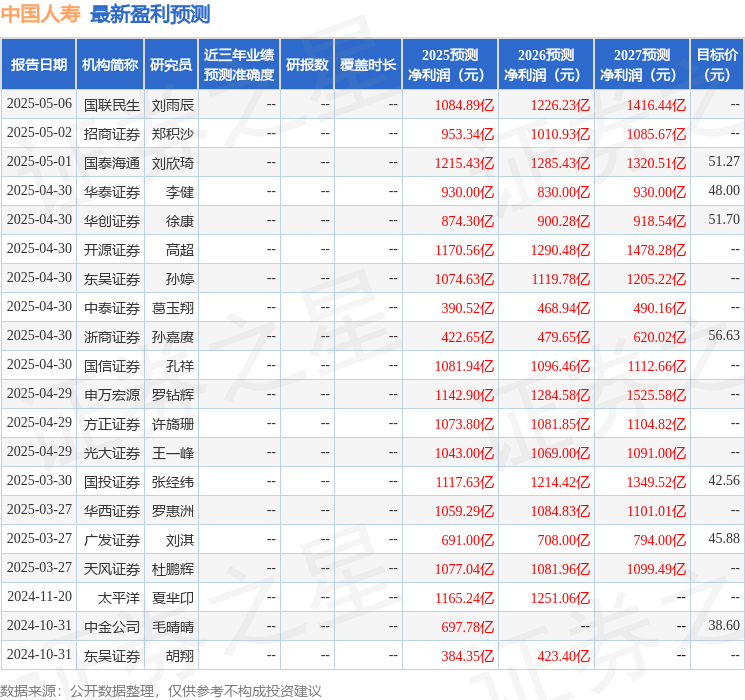Click the 研究员 column header
Viewport: 745px width, 700px height.
pyautogui.click(x=171, y=64)
